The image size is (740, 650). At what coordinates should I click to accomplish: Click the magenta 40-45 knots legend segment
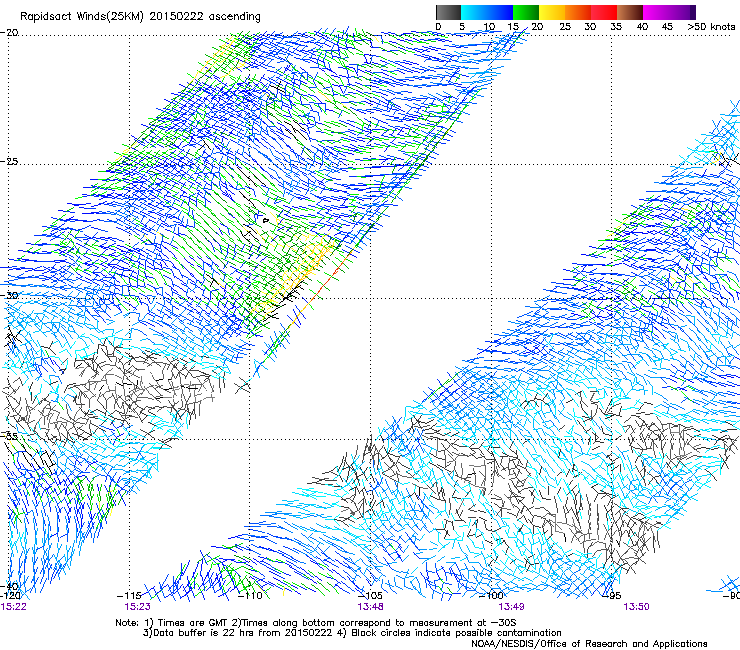coord(656,12)
